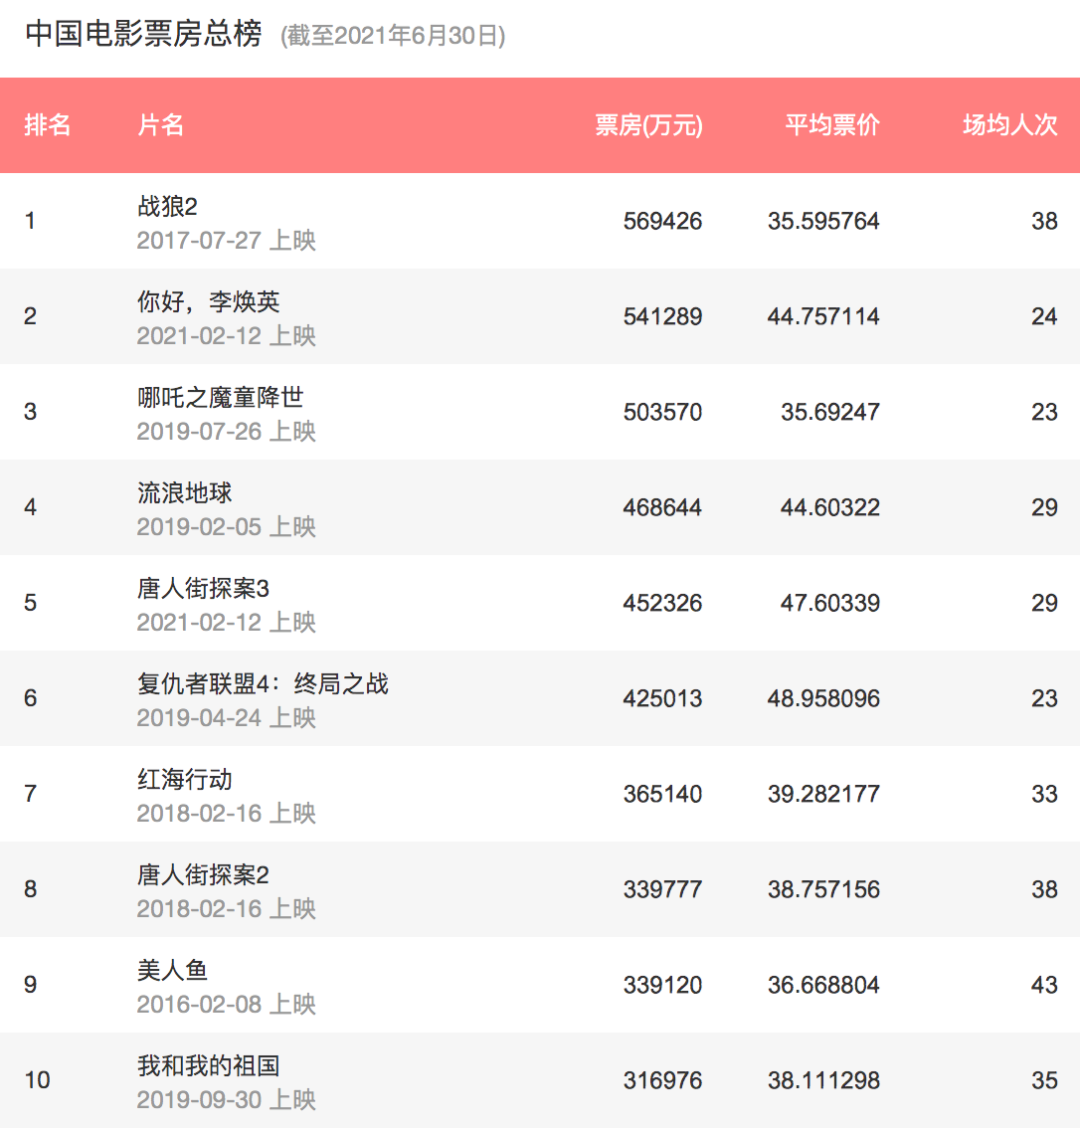Click attendance value 35 for 我和我的祖国
The height and width of the screenshot is (1134, 1080).
[1045, 1080]
